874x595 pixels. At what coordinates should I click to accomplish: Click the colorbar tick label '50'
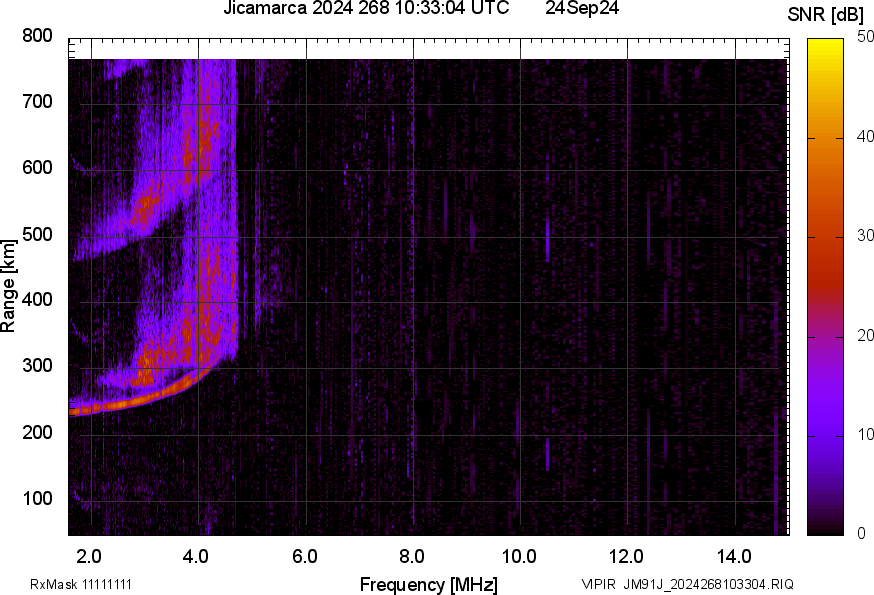[x=866, y=37]
